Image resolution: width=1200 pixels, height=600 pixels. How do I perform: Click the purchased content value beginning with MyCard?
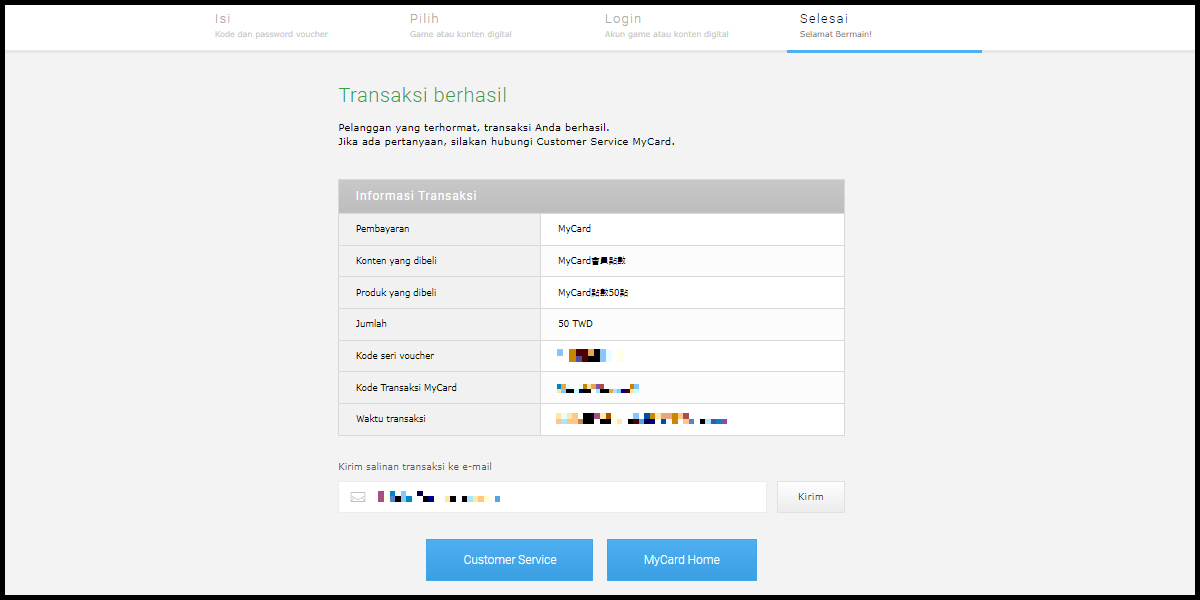[x=592, y=261]
